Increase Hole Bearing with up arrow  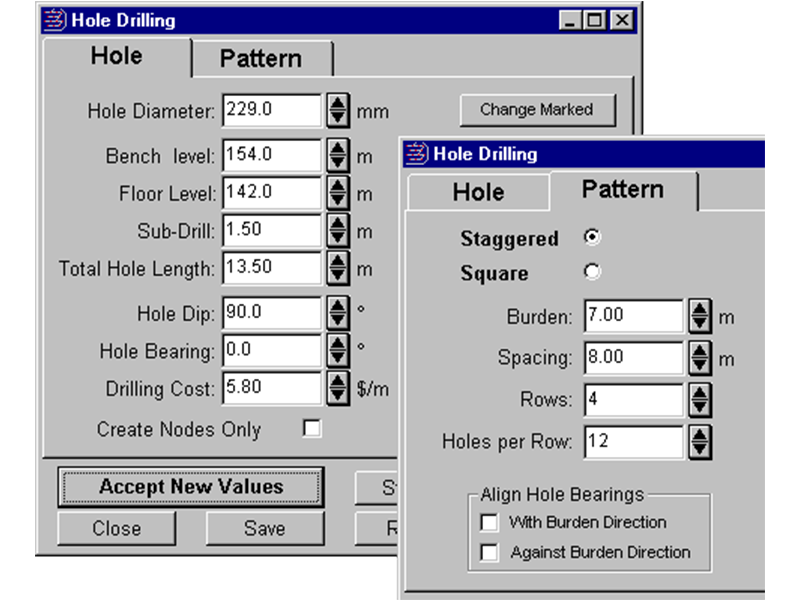338,343
